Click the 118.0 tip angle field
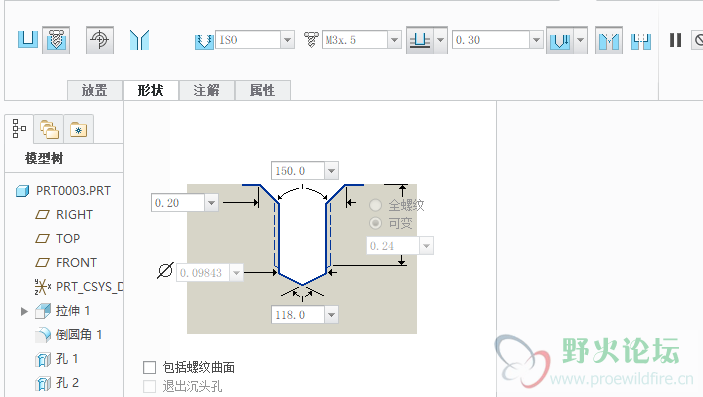 pos(298,315)
